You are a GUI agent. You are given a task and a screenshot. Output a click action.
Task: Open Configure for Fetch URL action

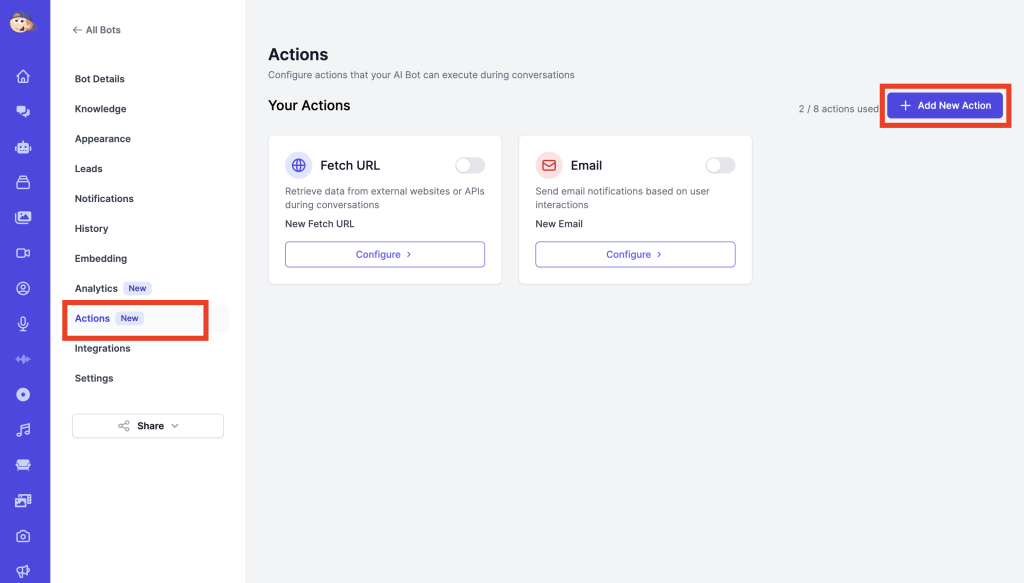[x=384, y=255]
